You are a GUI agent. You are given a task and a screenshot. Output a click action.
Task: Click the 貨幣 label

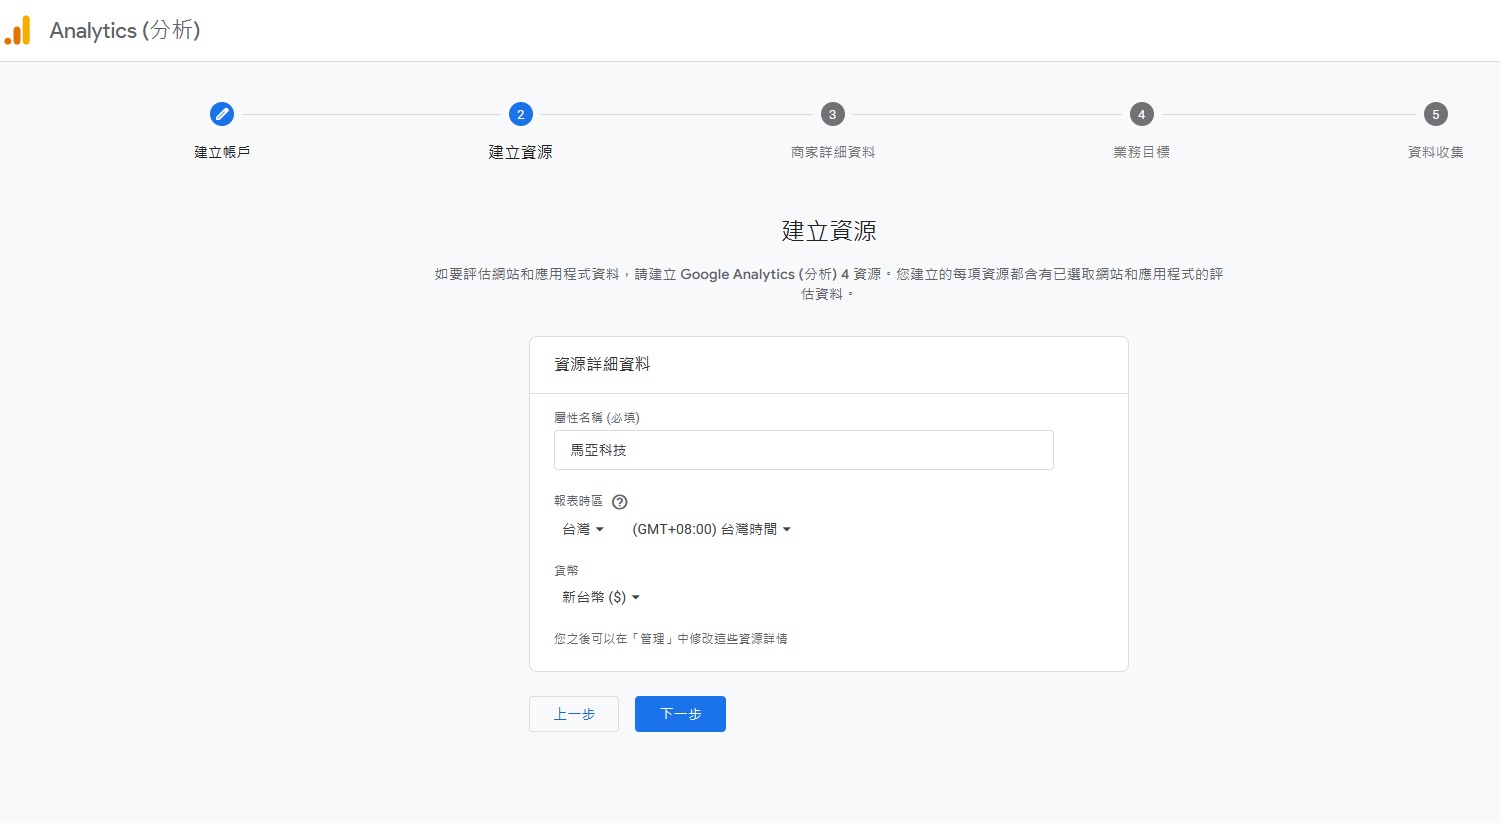click(x=567, y=570)
